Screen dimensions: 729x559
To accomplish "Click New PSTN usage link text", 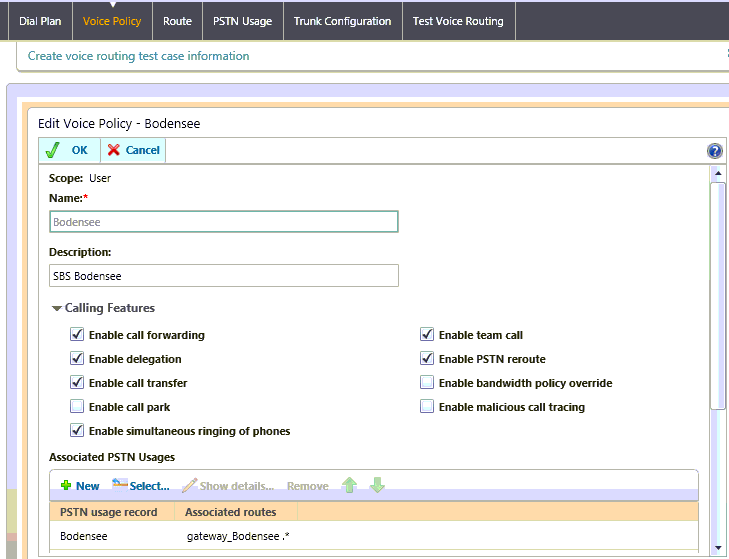I will pyautogui.click(x=87, y=486).
